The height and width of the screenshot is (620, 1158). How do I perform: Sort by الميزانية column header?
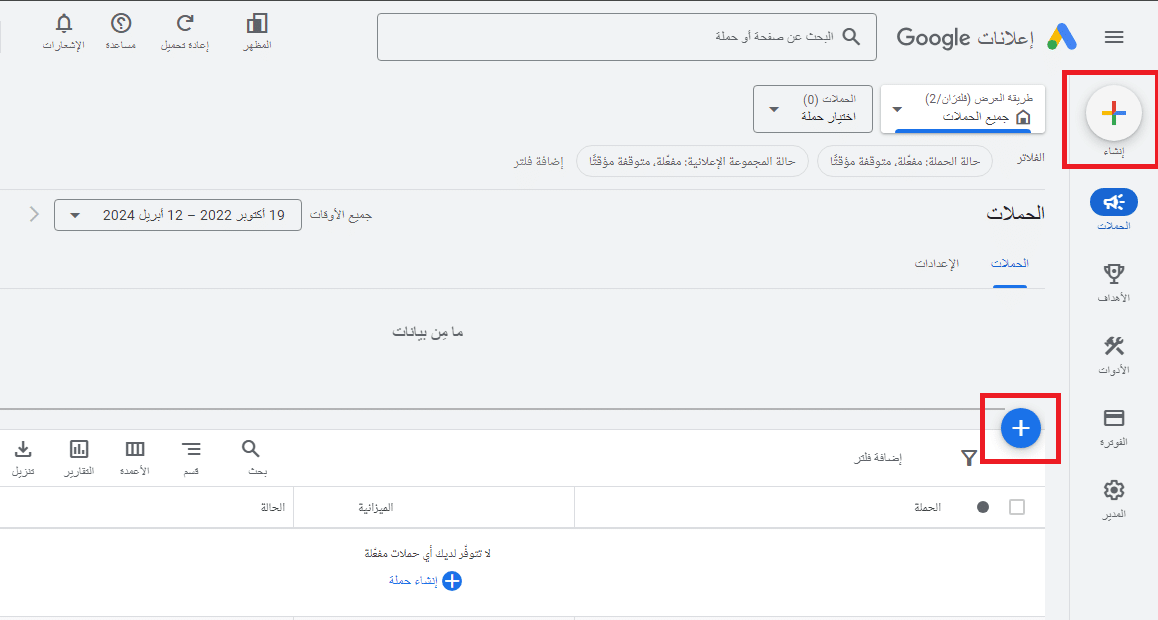(375, 507)
